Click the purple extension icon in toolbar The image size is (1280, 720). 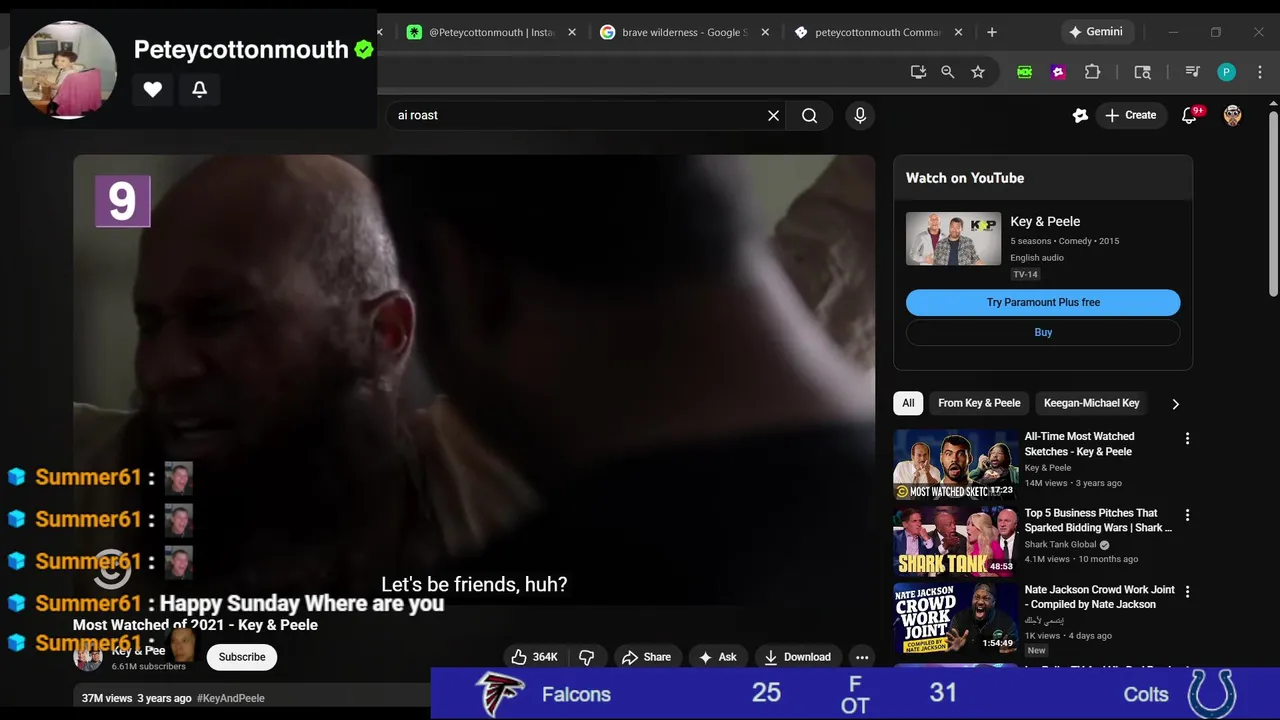[1058, 72]
